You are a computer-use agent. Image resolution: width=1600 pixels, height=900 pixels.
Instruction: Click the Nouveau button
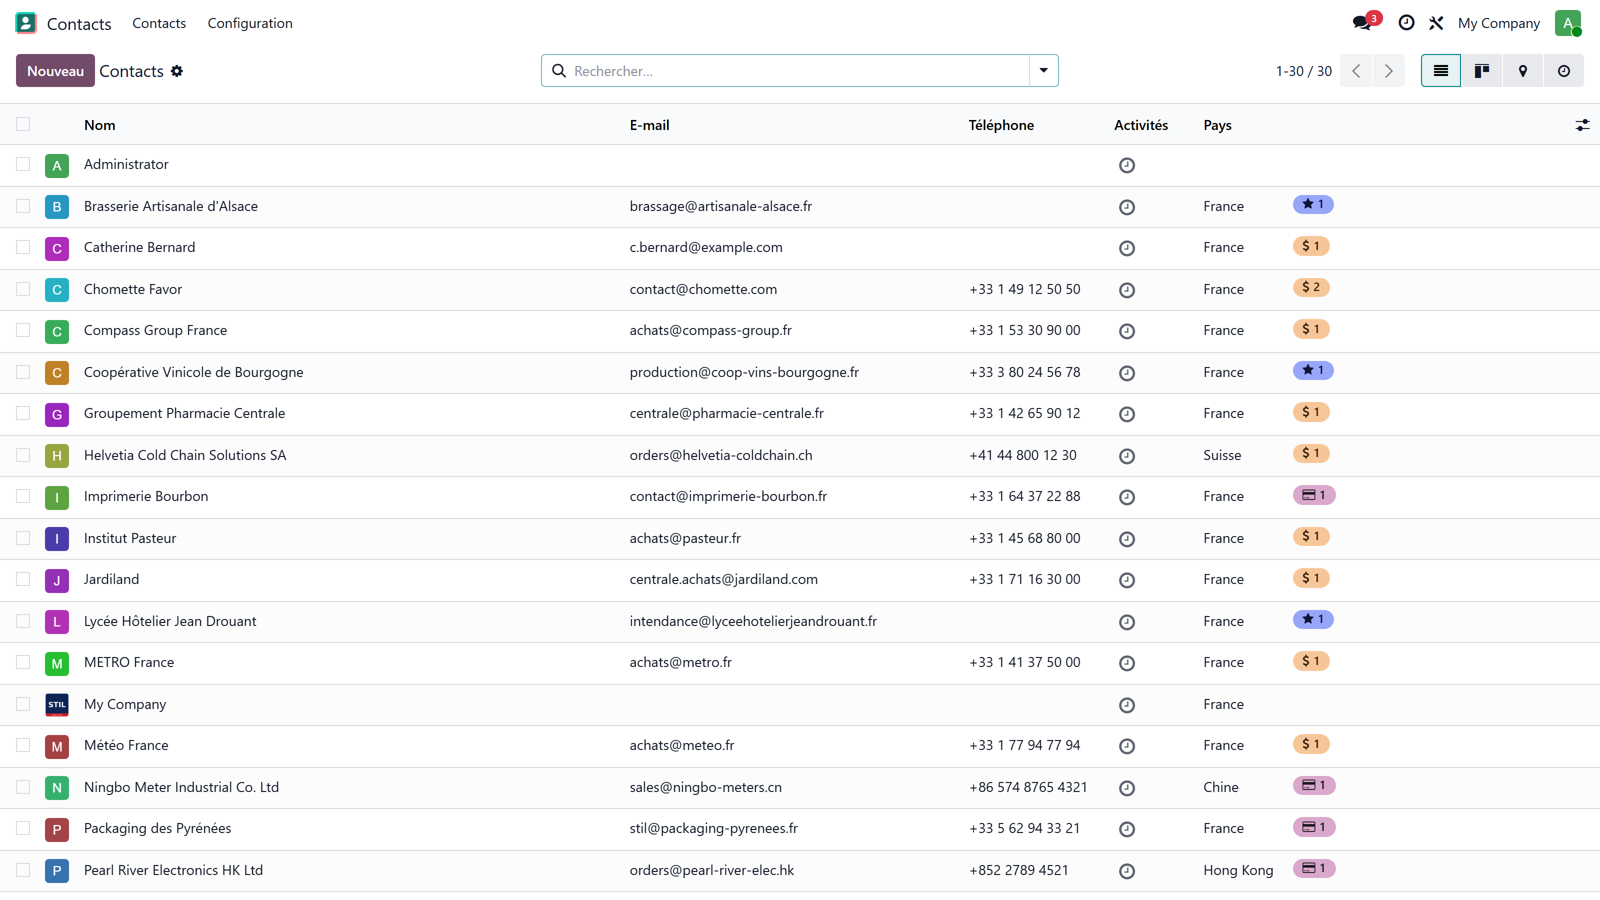pos(55,71)
